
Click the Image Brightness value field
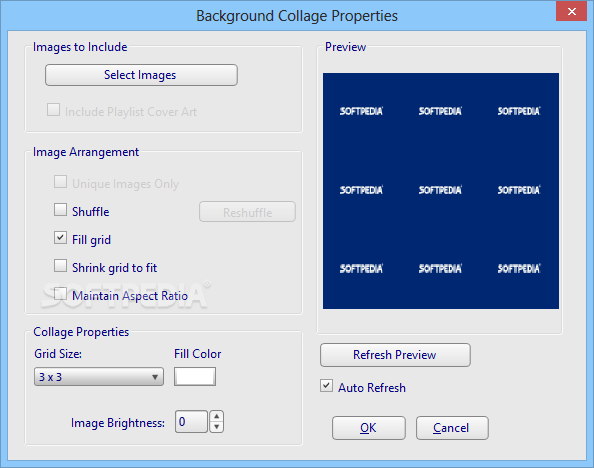pyautogui.click(x=191, y=421)
